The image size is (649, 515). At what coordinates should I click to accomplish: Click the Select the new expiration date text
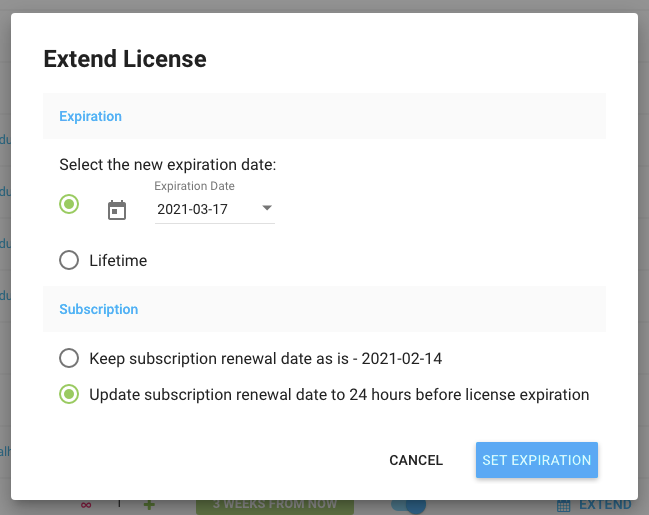point(167,164)
